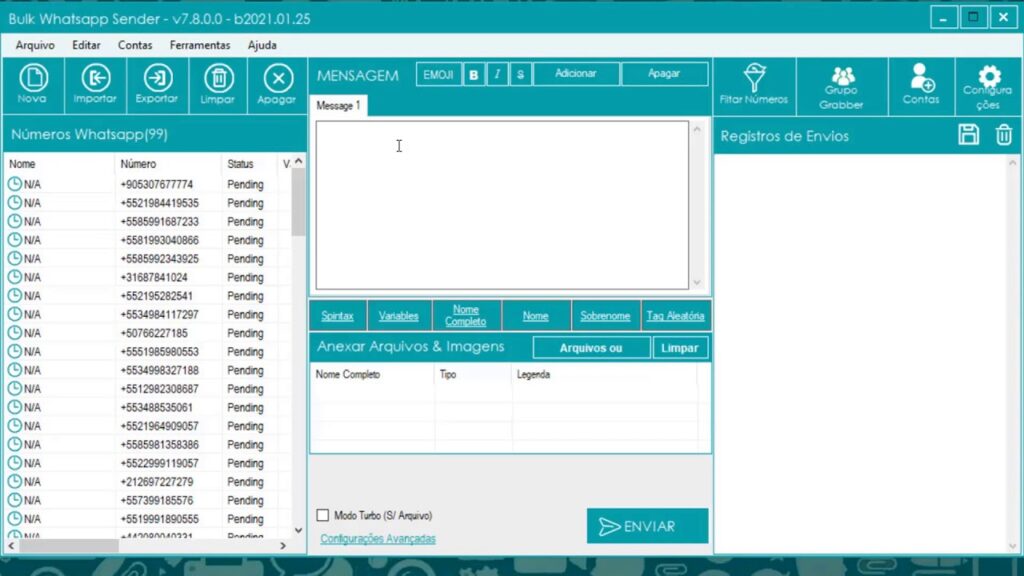Screen dimensions: 1024x576
Task: Toggle italic formatting in message toolbar
Action: [497, 74]
